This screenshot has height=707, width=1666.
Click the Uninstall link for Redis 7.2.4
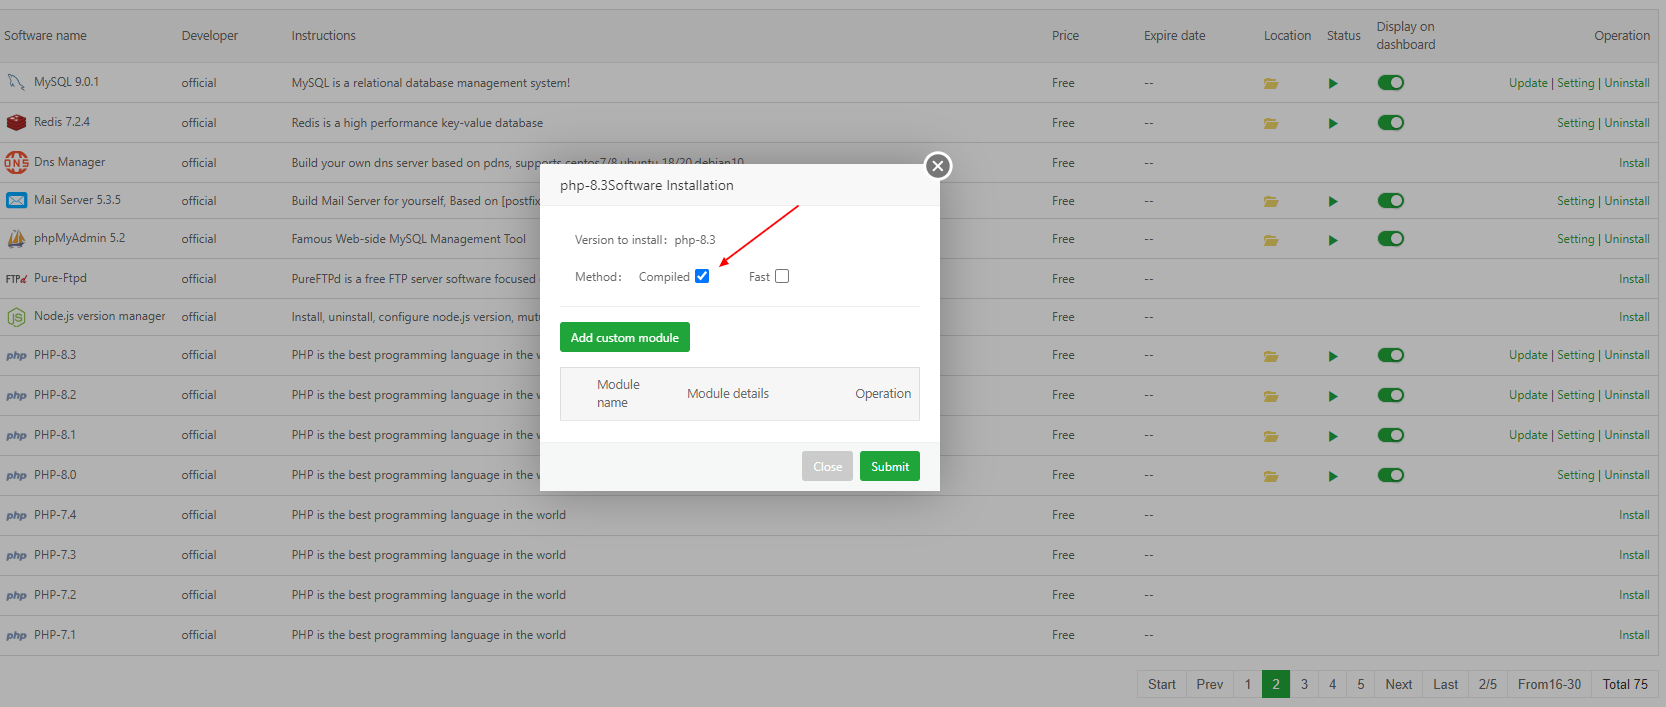(x=1627, y=123)
